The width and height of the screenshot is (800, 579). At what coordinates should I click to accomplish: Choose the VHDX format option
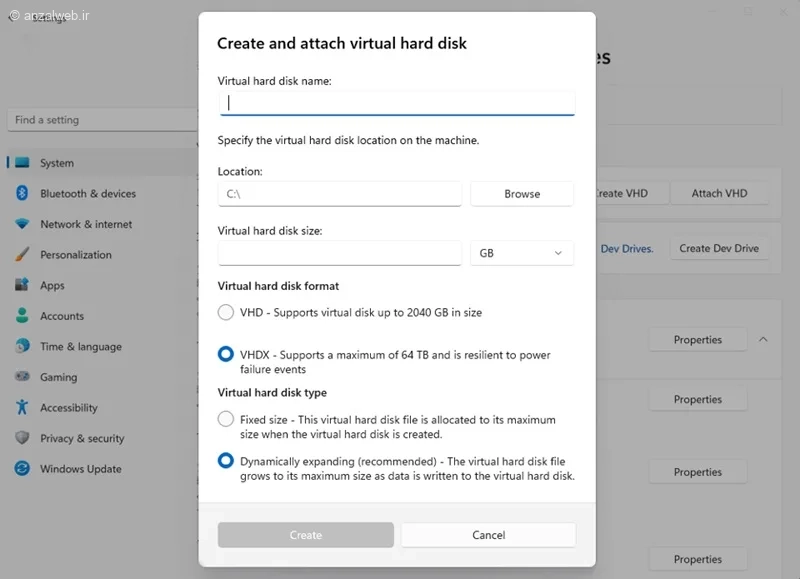(x=226, y=354)
